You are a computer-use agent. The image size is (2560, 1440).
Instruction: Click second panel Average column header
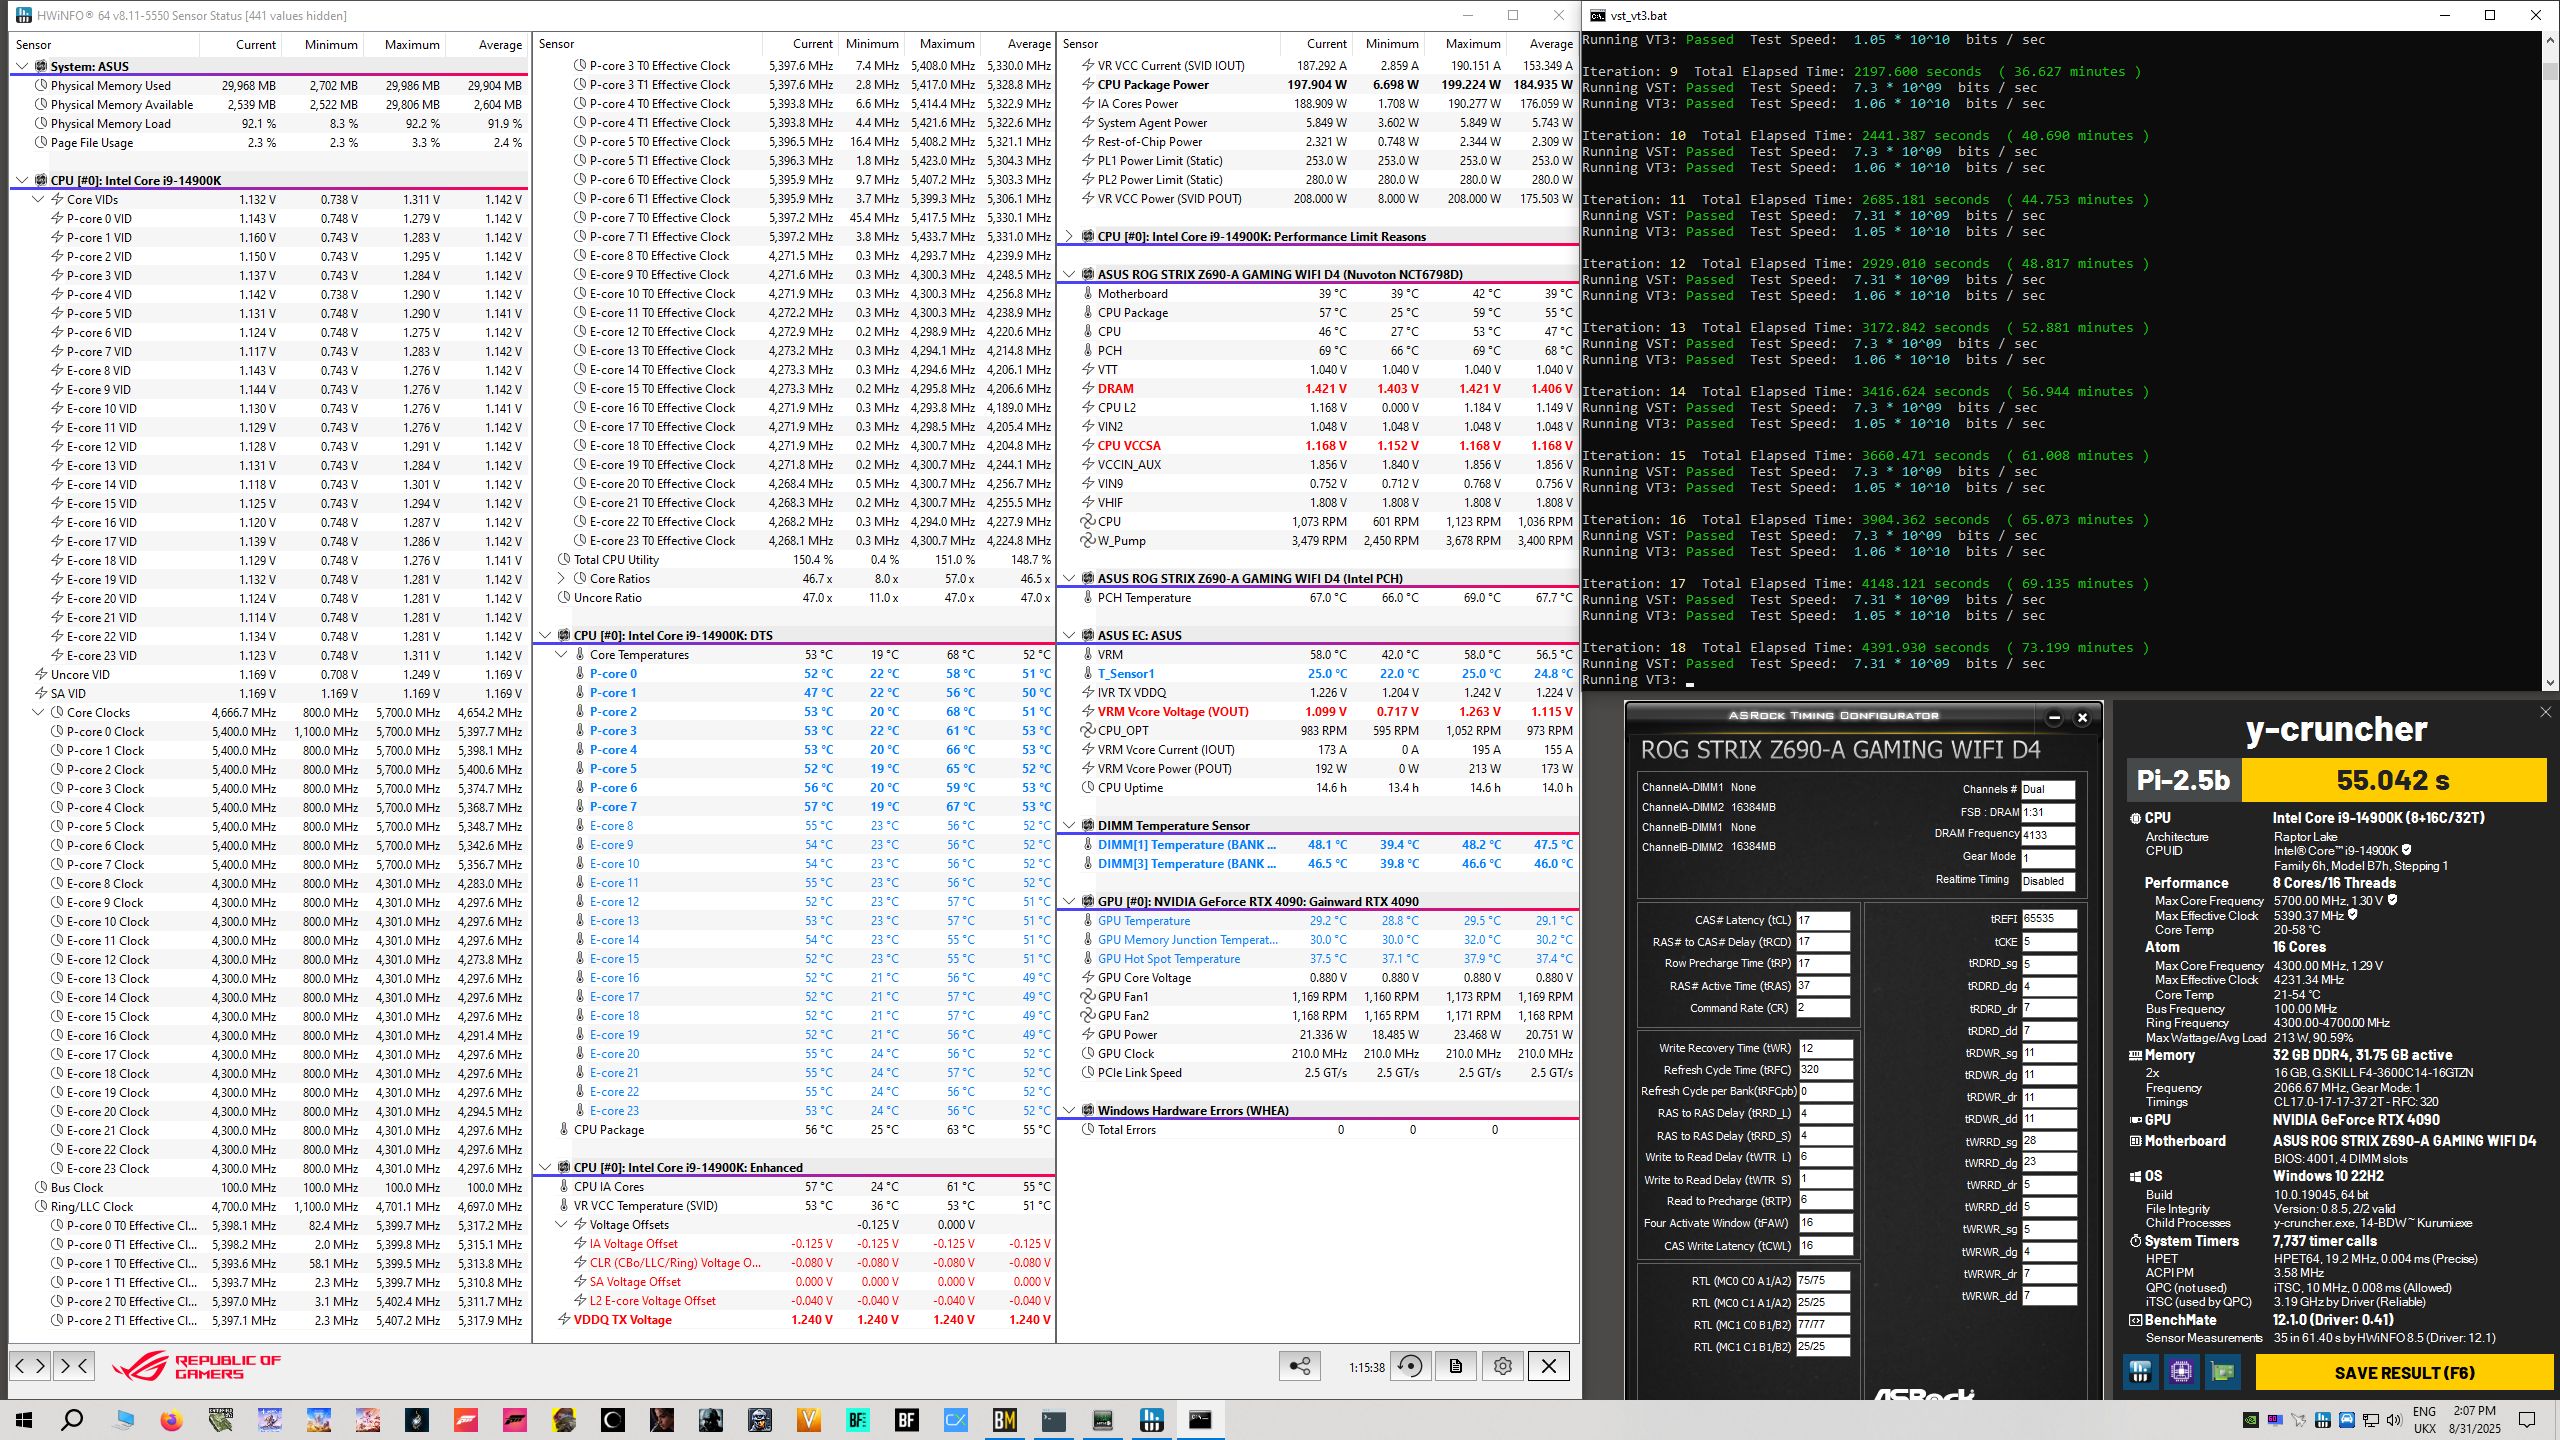pos(1017,44)
